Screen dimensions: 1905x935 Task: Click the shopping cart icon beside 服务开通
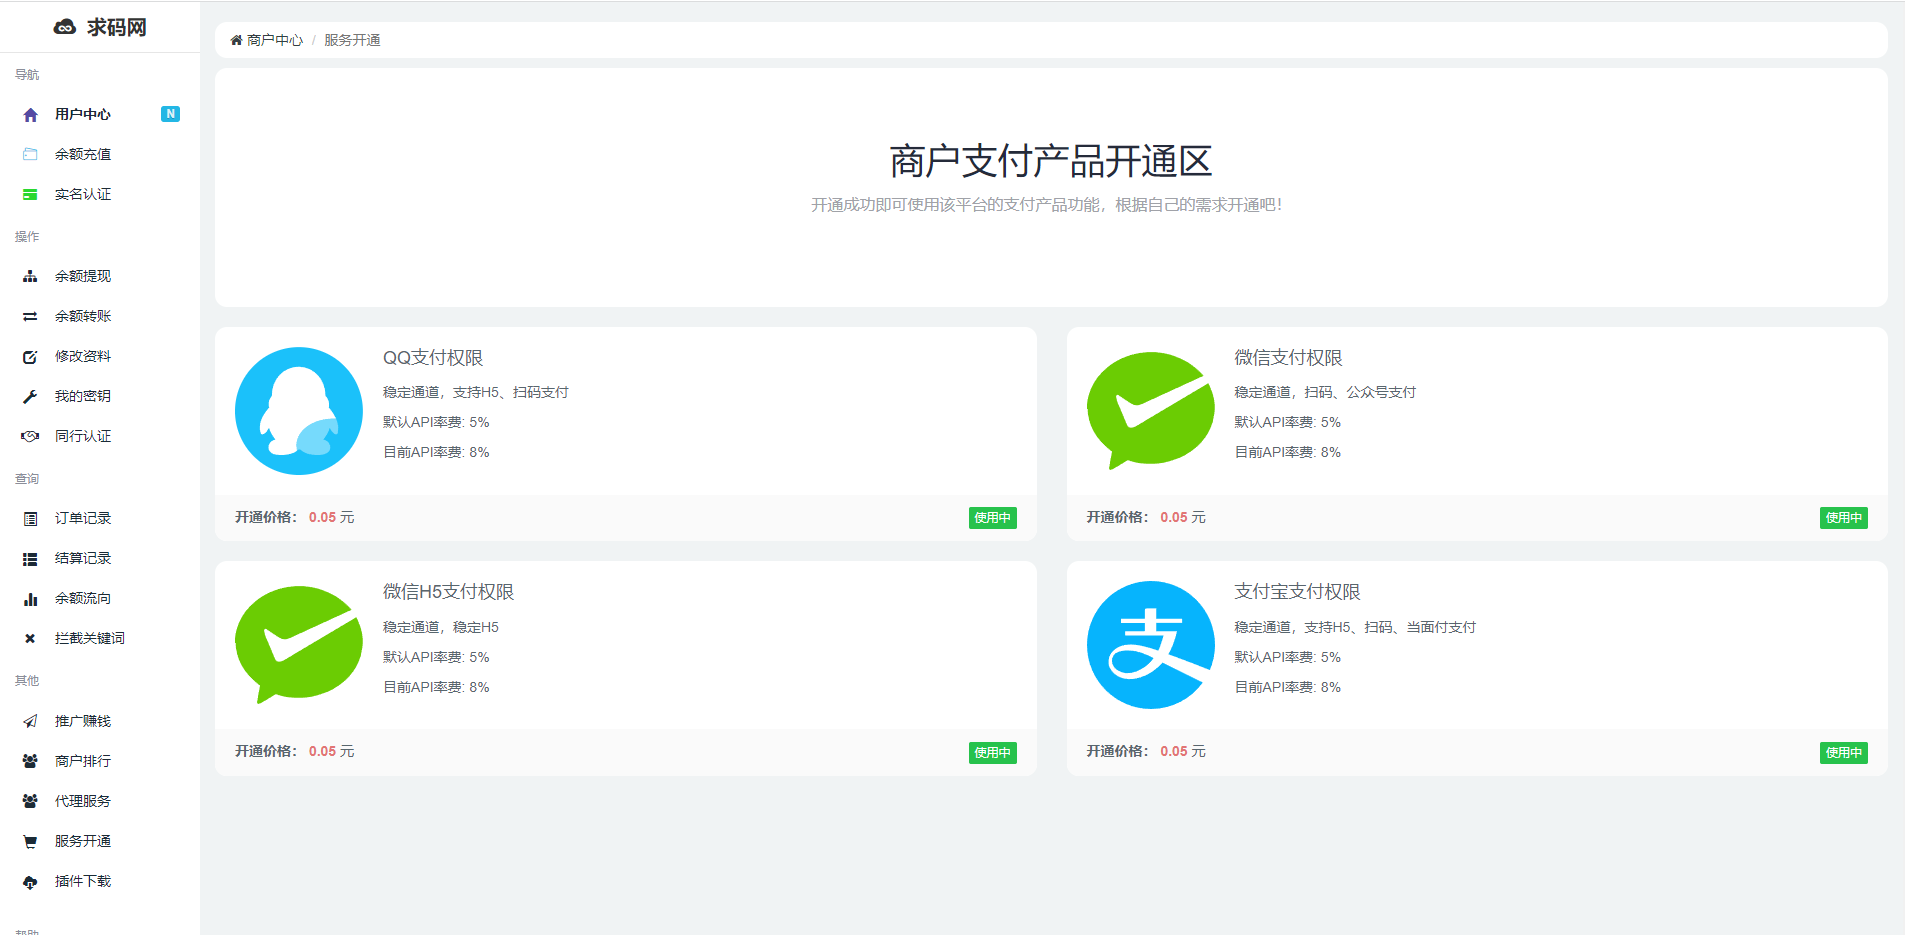pyautogui.click(x=30, y=842)
